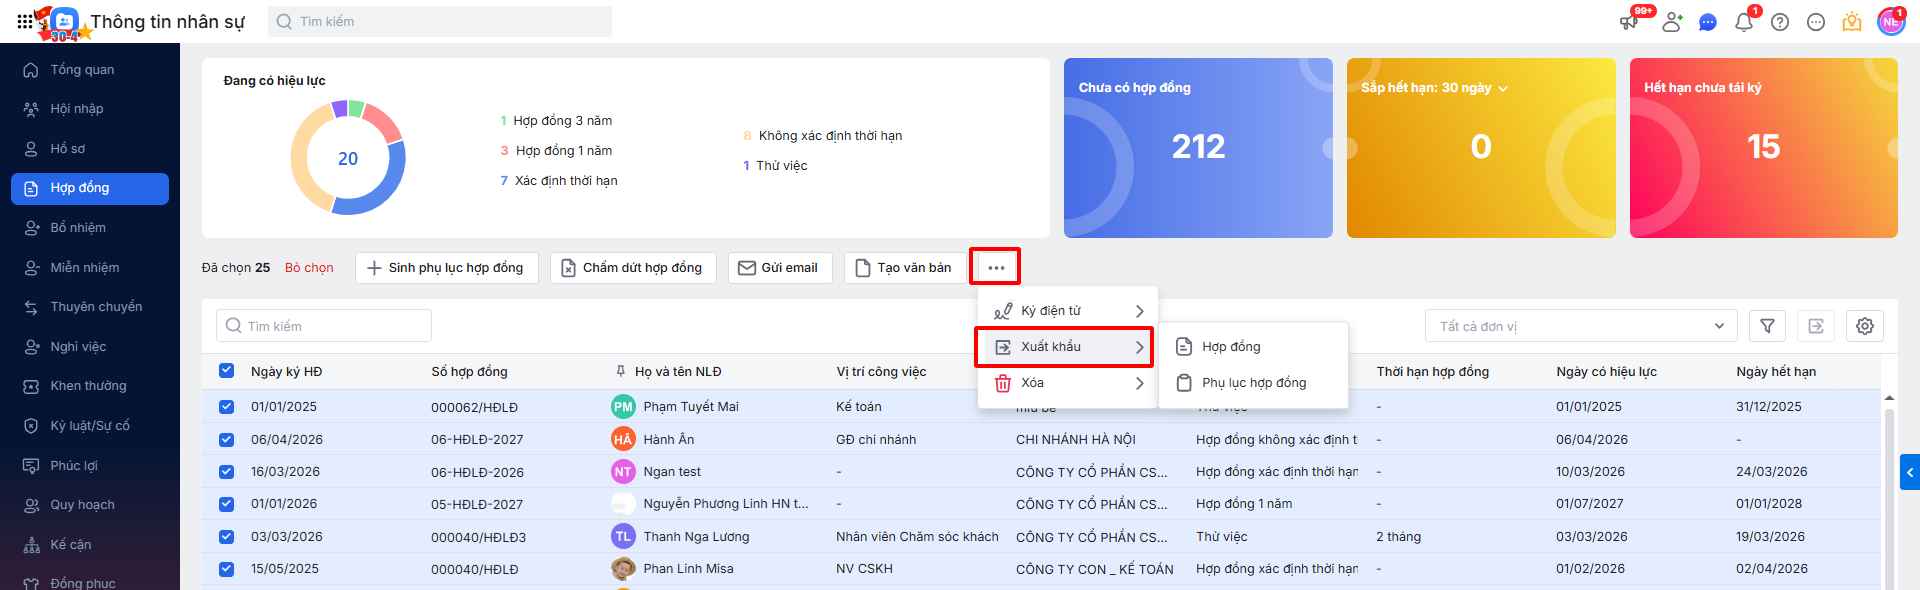Viewport: 1920px width, 590px height.
Task: Focus the table Tìm kiếm search field
Action: pyautogui.click(x=324, y=326)
